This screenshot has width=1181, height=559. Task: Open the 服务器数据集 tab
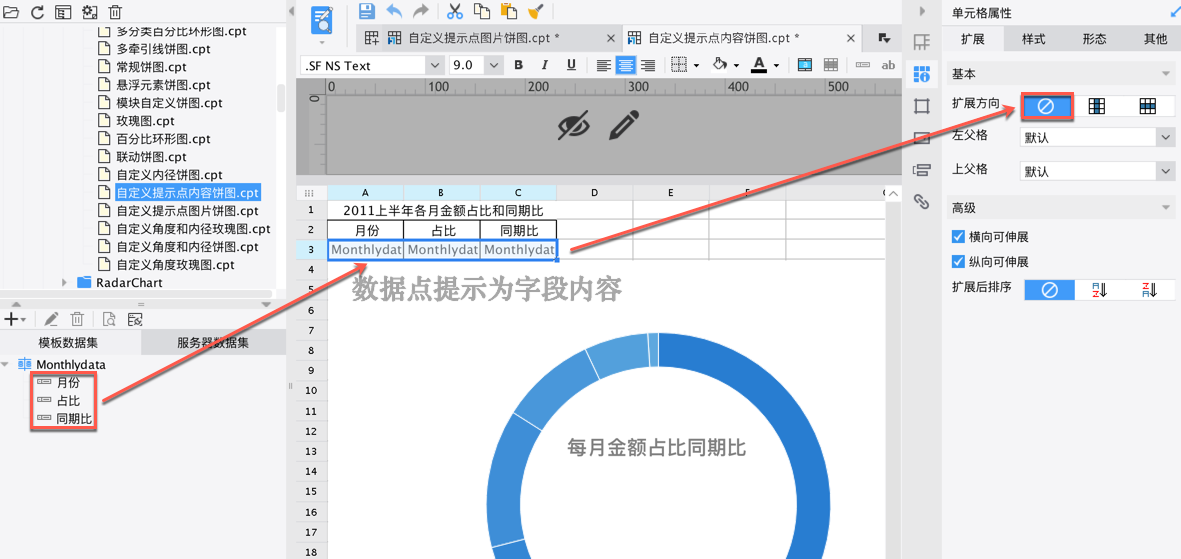(x=213, y=343)
